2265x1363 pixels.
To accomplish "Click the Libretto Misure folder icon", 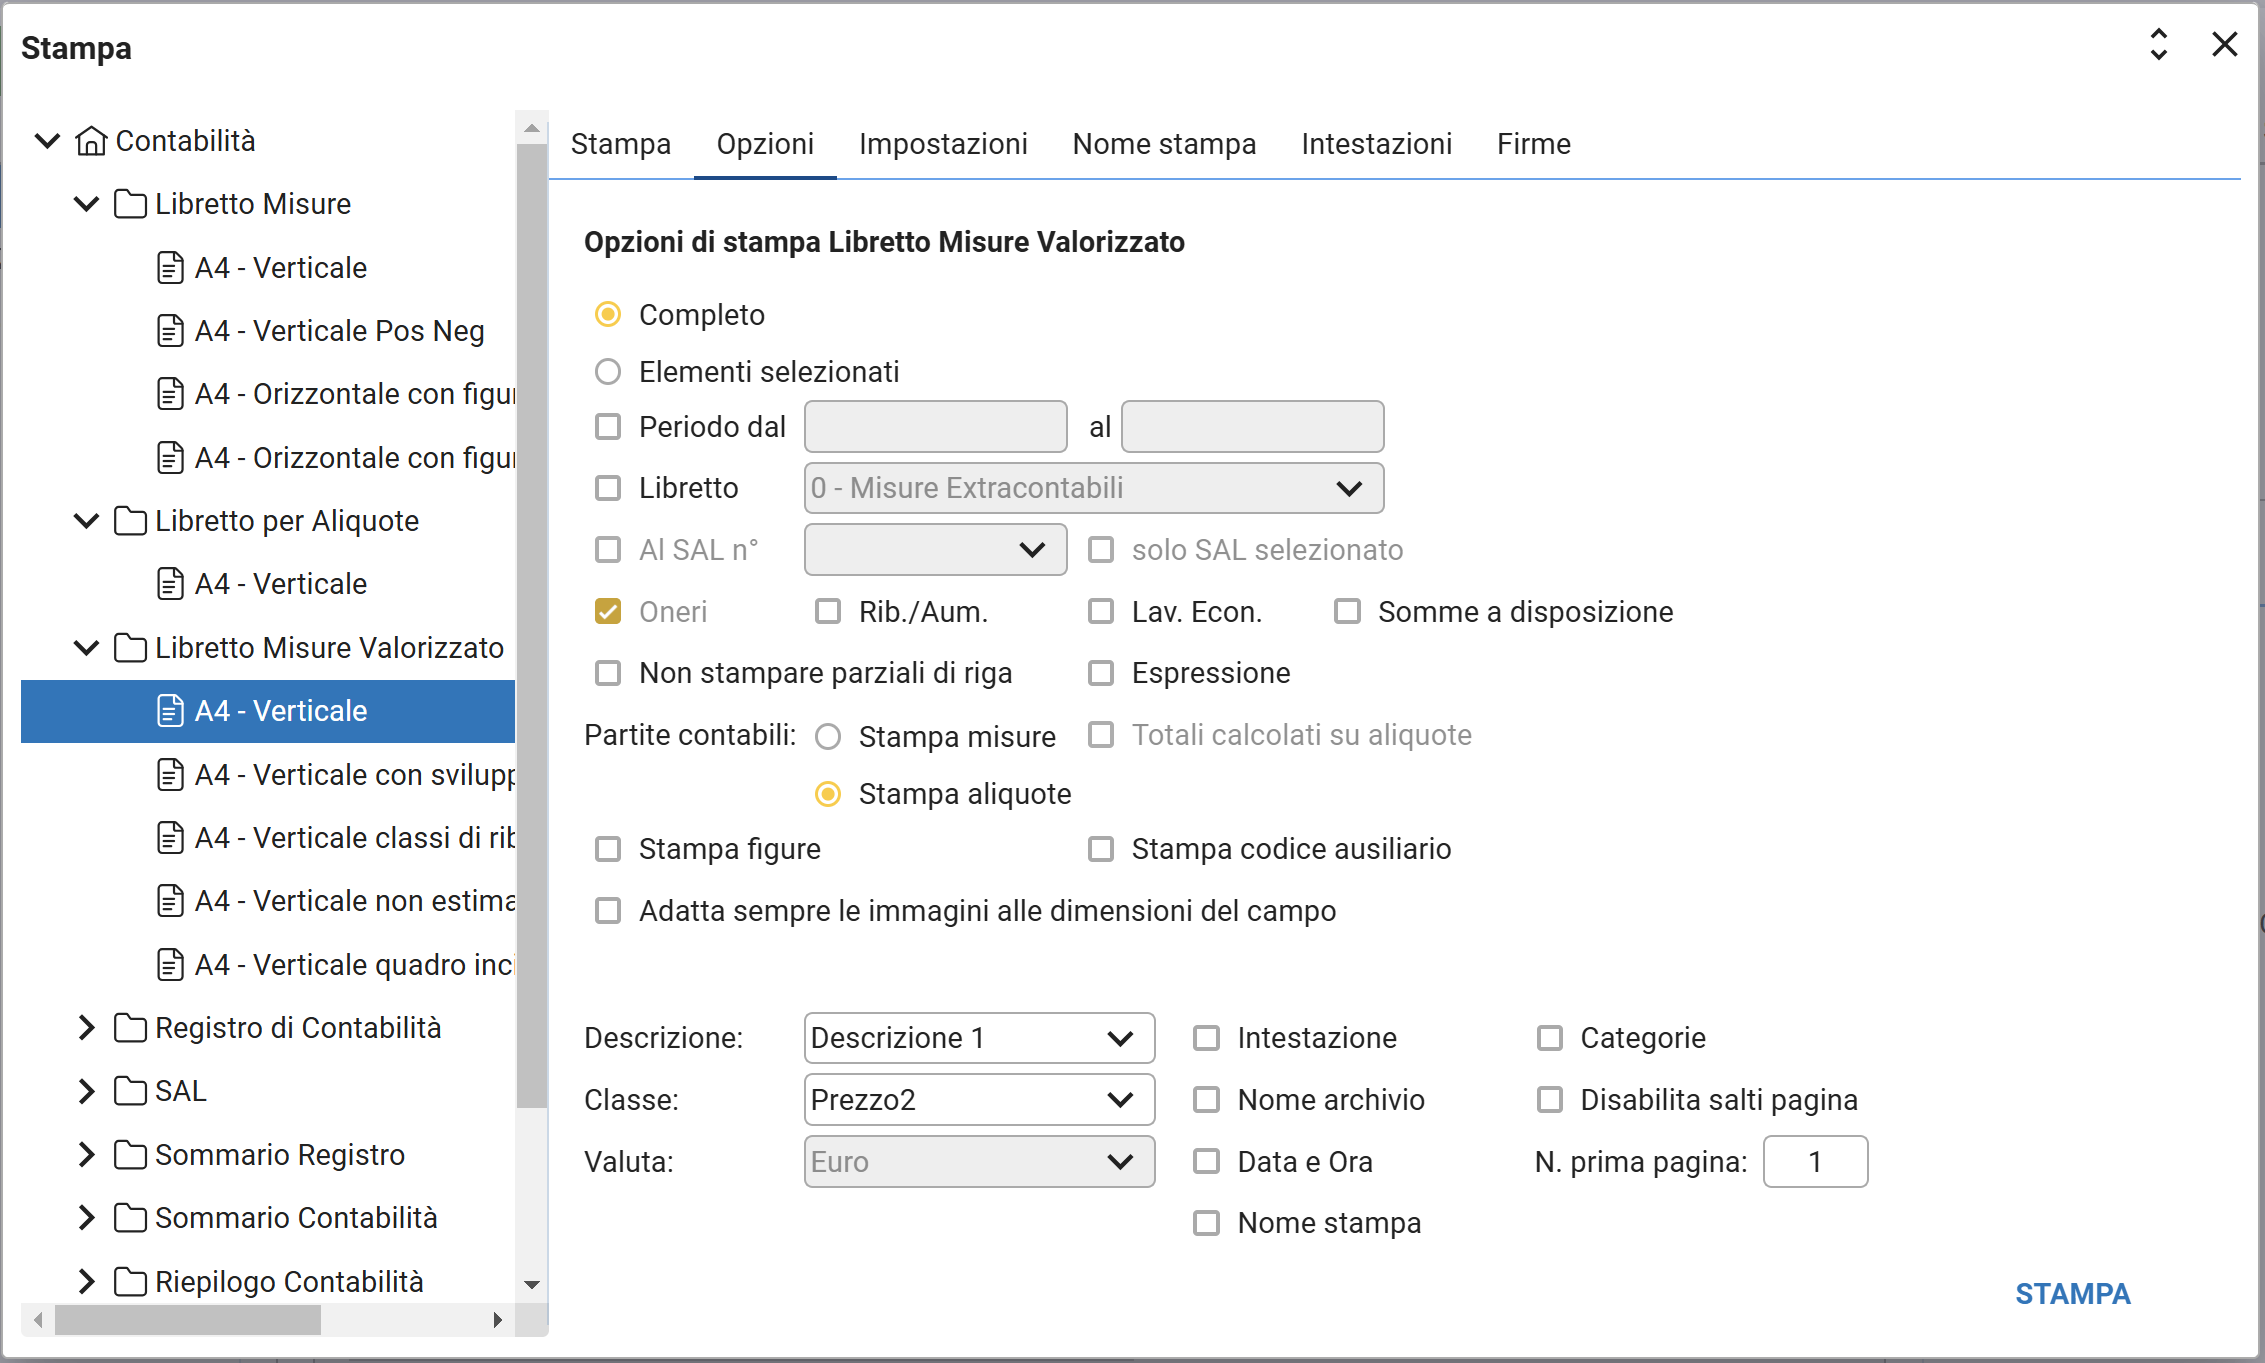I will tap(130, 204).
